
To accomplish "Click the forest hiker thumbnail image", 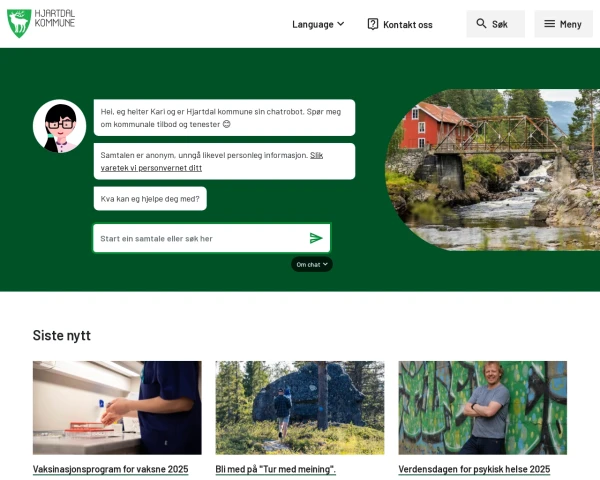I will pyautogui.click(x=300, y=408).
